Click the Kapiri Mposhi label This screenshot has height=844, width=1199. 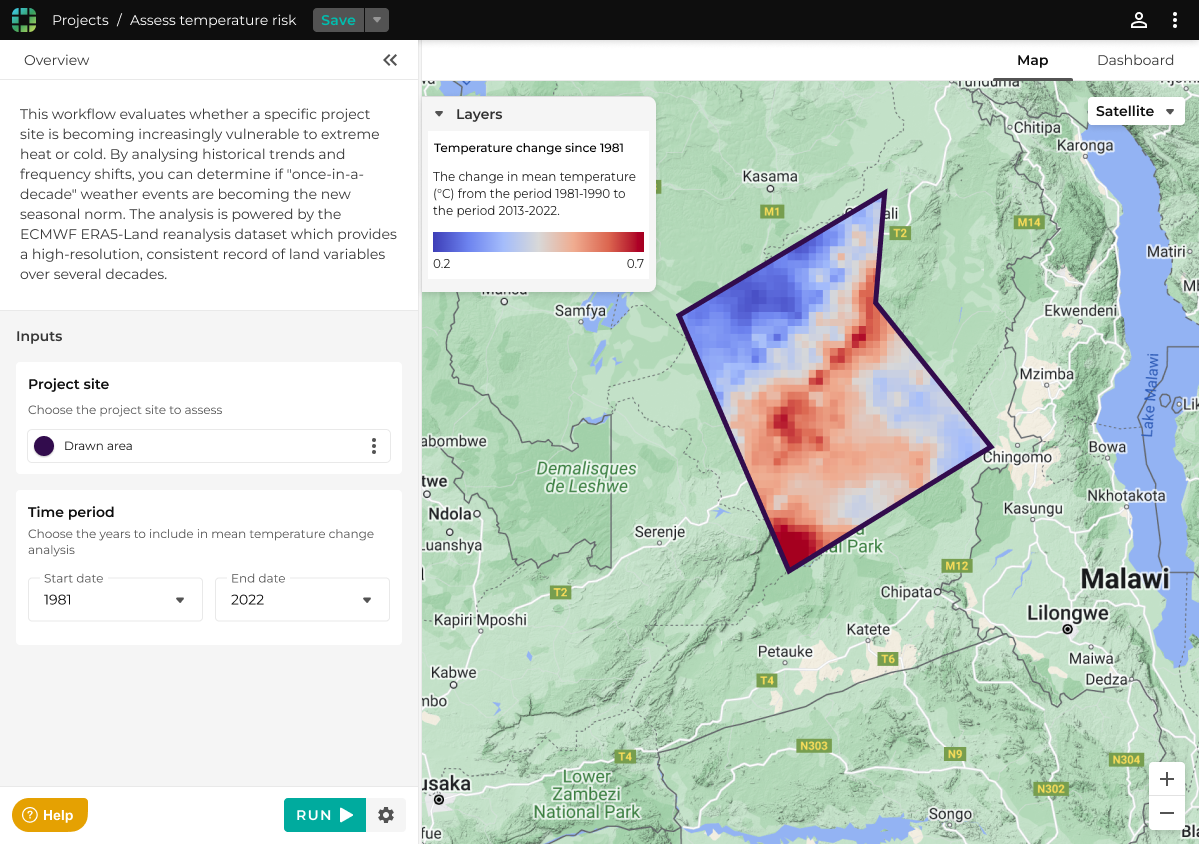coord(480,620)
